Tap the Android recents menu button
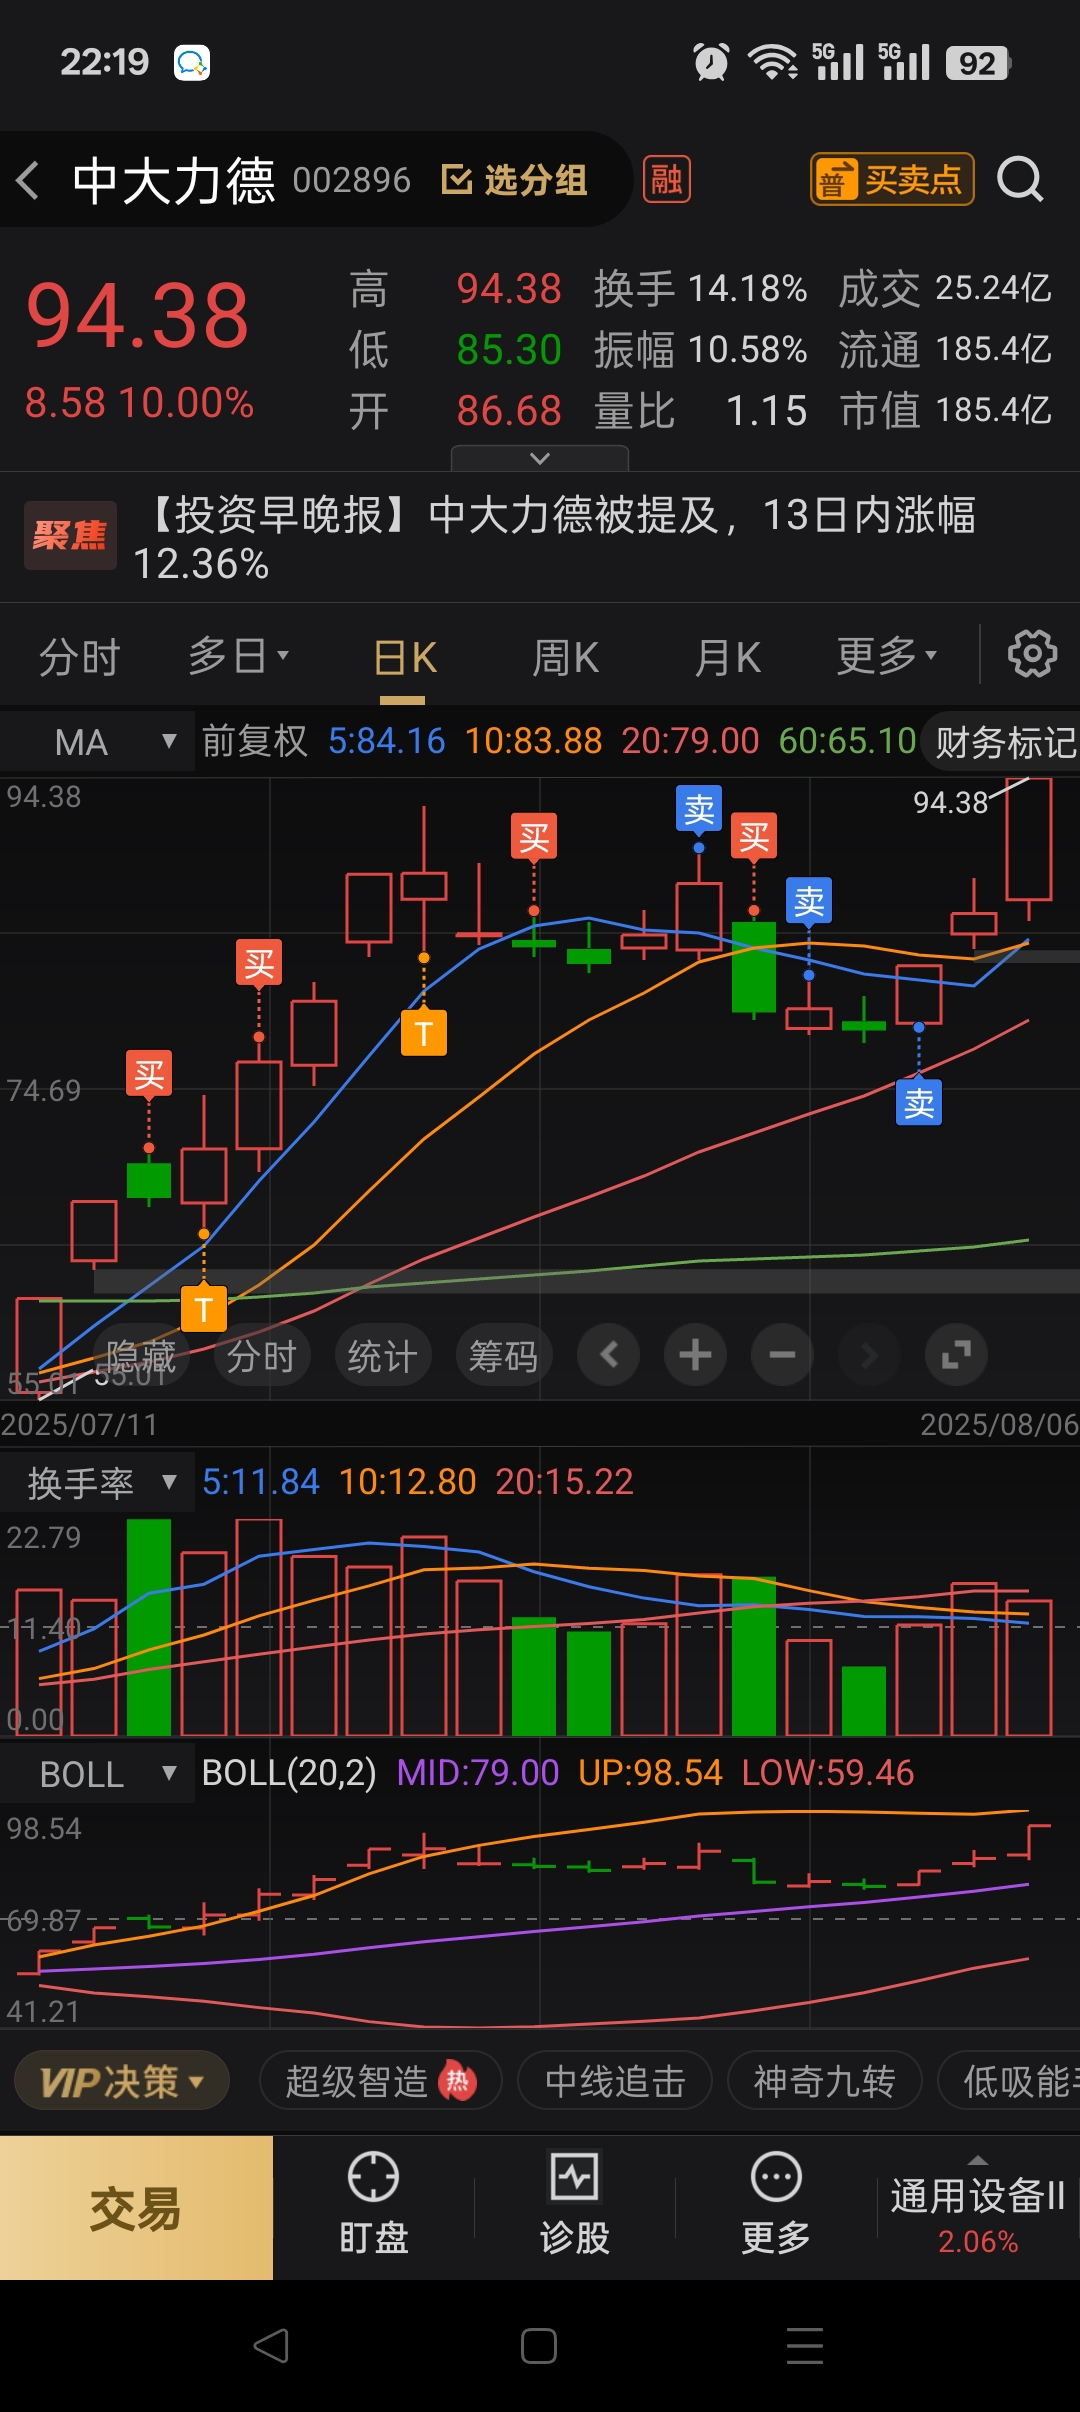 805,2345
